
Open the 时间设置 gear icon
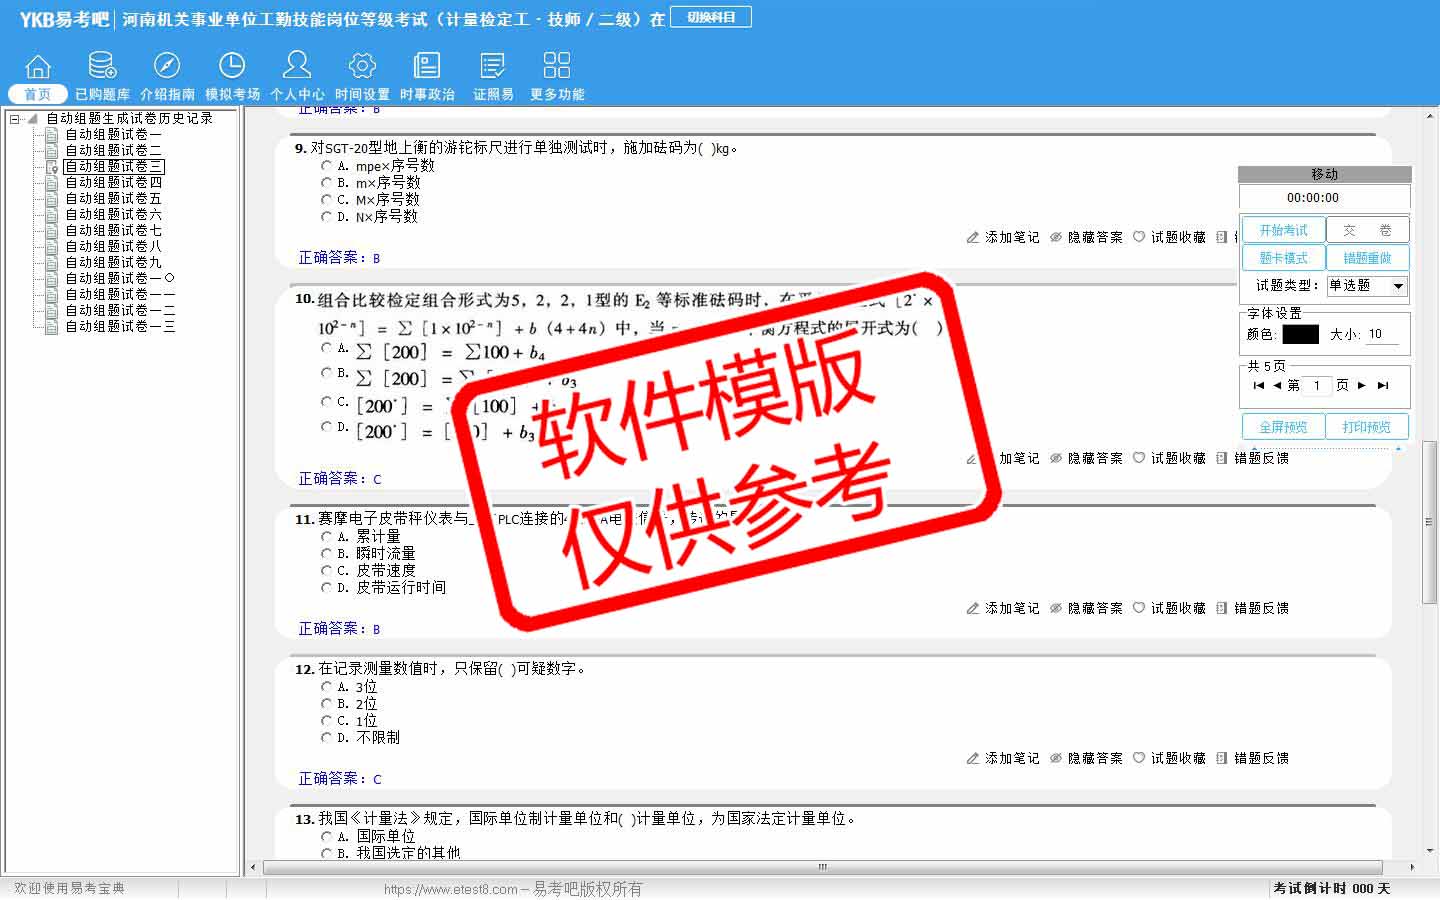tap(362, 66)
